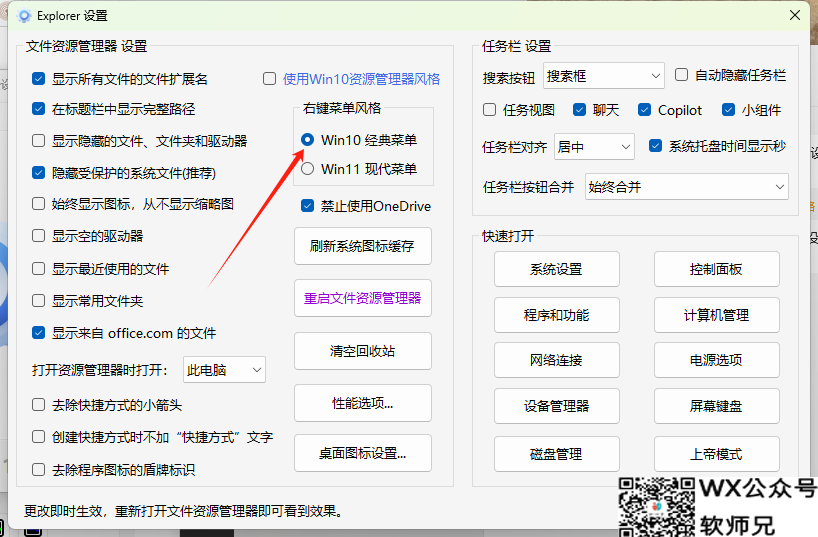Click the 使用Win10资源管理器风格 blue label
Image resolution: width=818 pixels, height=537 pixels.
(x=361, y=79)
